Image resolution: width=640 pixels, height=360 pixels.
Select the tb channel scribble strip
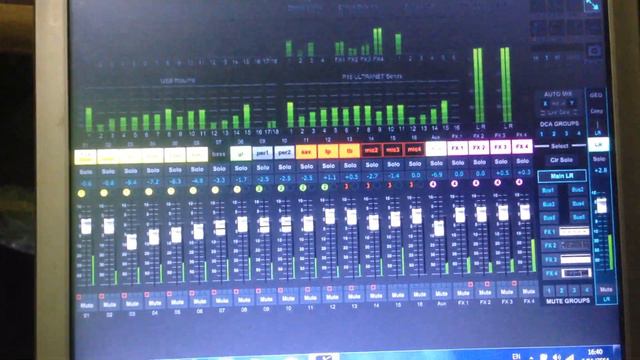[x=350, y=151]
